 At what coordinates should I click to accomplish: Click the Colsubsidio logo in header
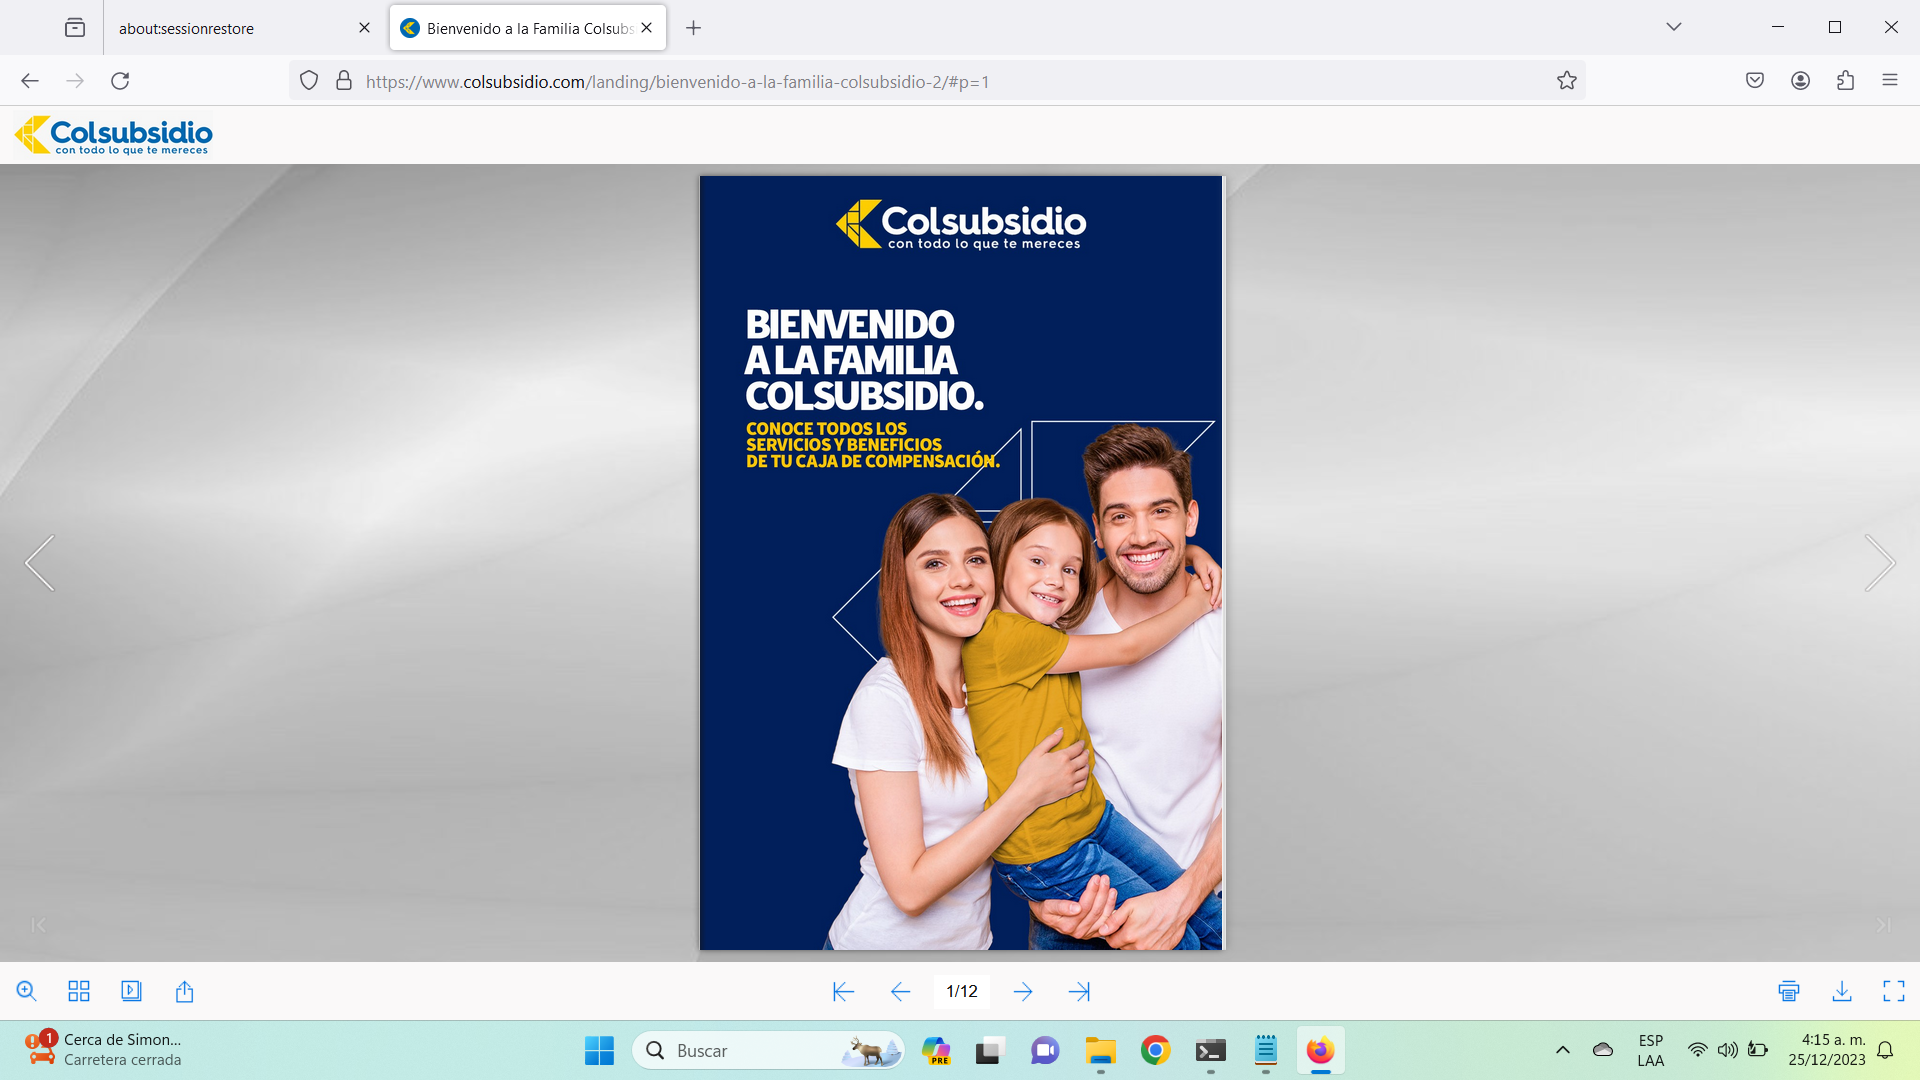click(x=113, y=135)
